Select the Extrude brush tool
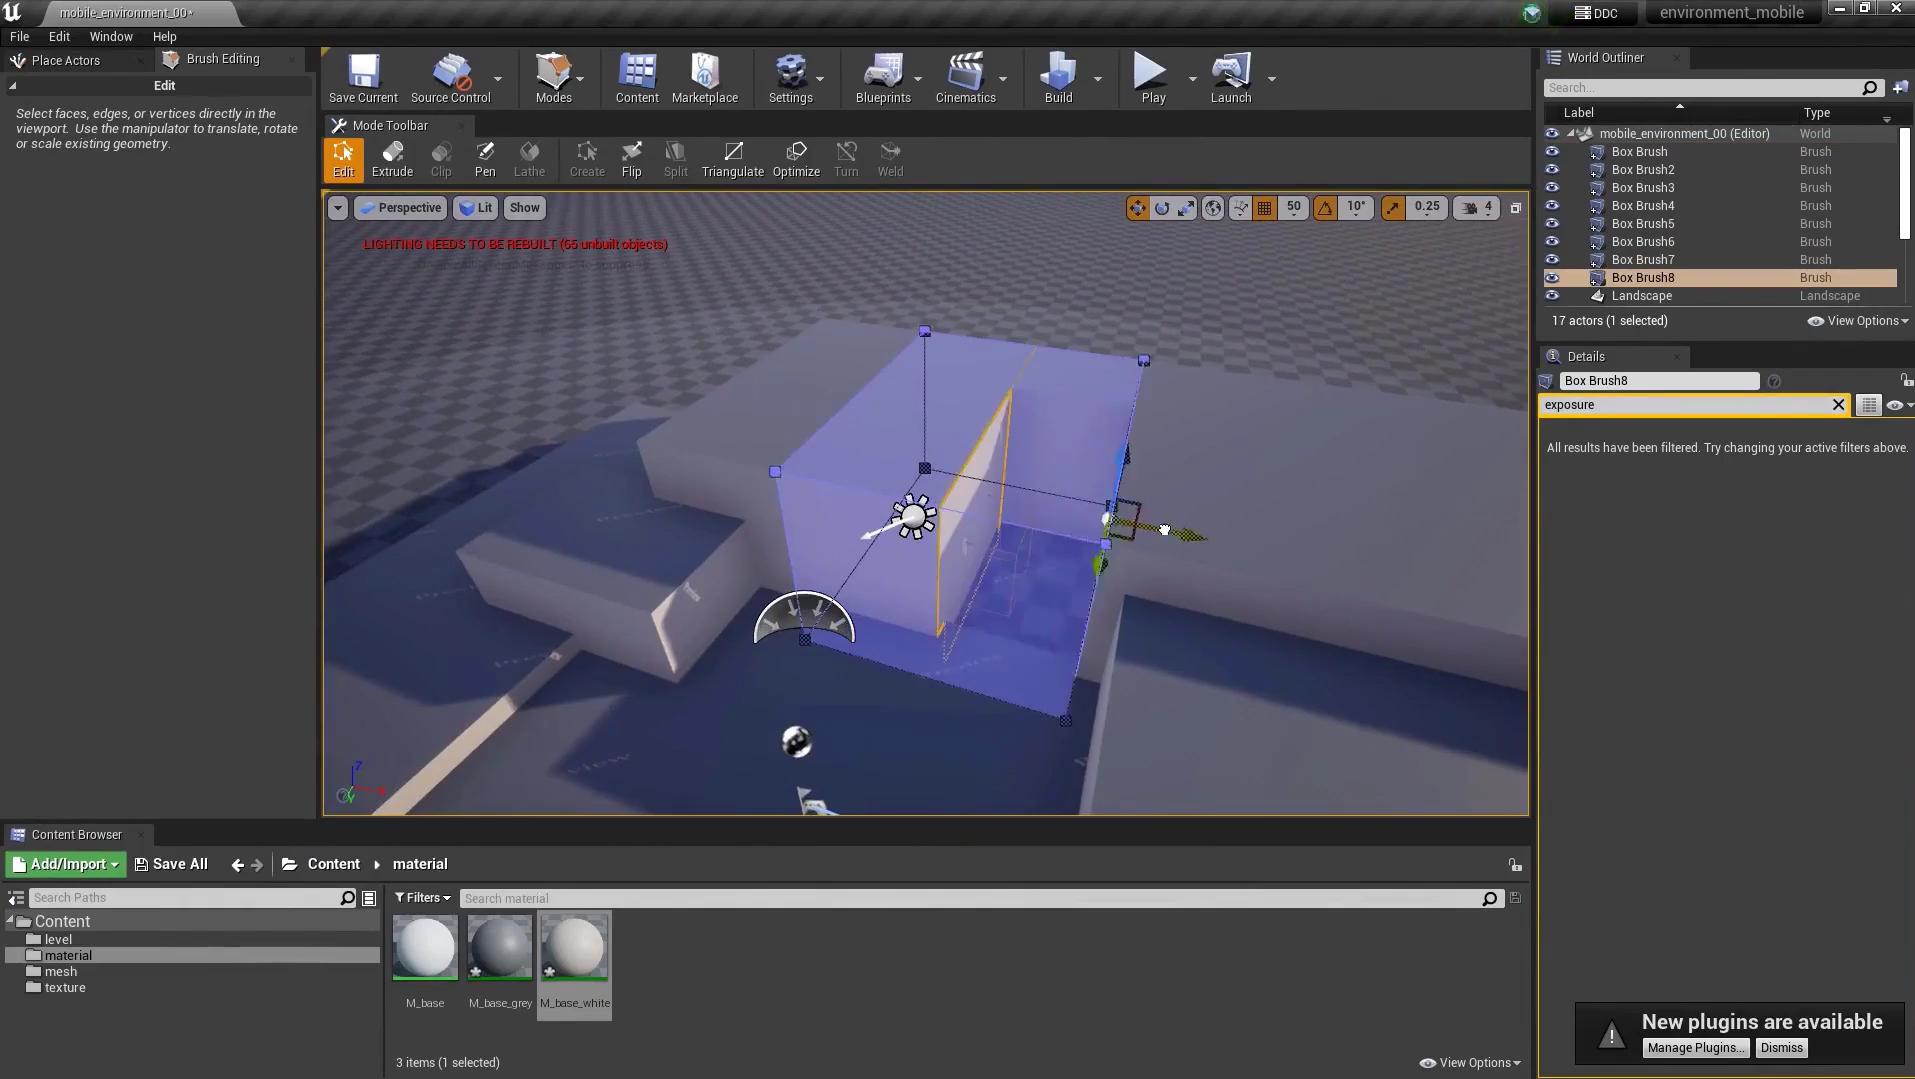The image size is (1915, 1079). tap(392, 158)
